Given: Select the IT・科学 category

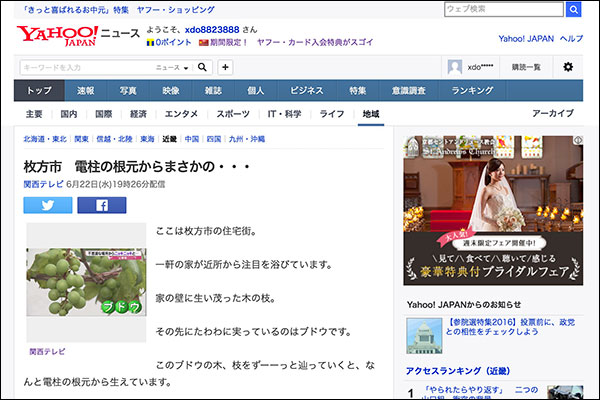Looking at the screenshot, I should [x=285, y=114].
